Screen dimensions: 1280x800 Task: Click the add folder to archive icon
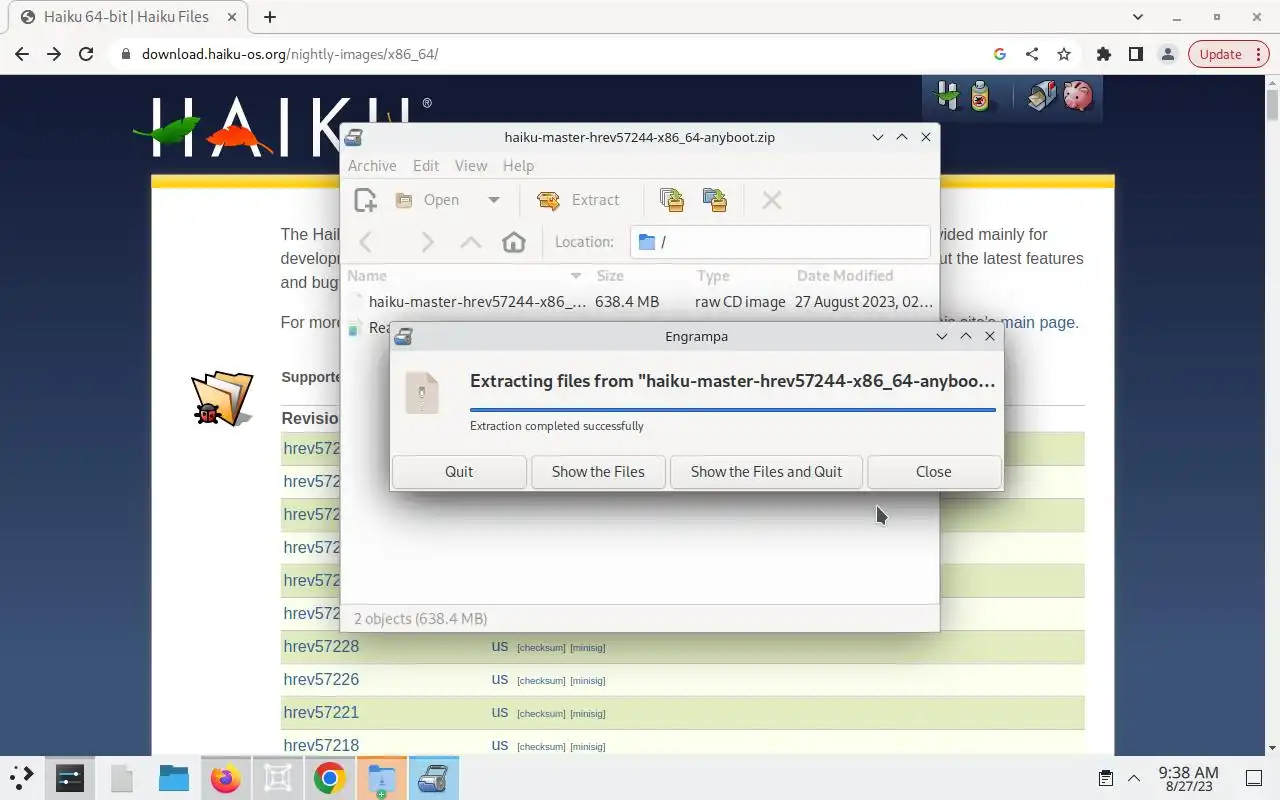(x=714, y=200)
